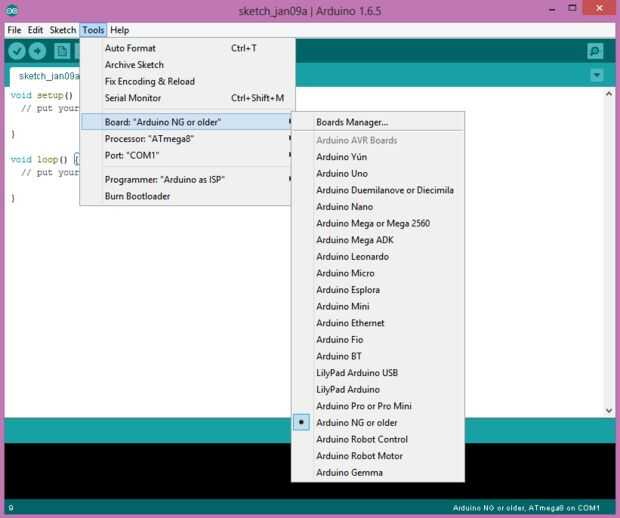Choose Arduino Duemilanove or Diecimila
Viewport: 620px width, 518px height.
[378, 190]
